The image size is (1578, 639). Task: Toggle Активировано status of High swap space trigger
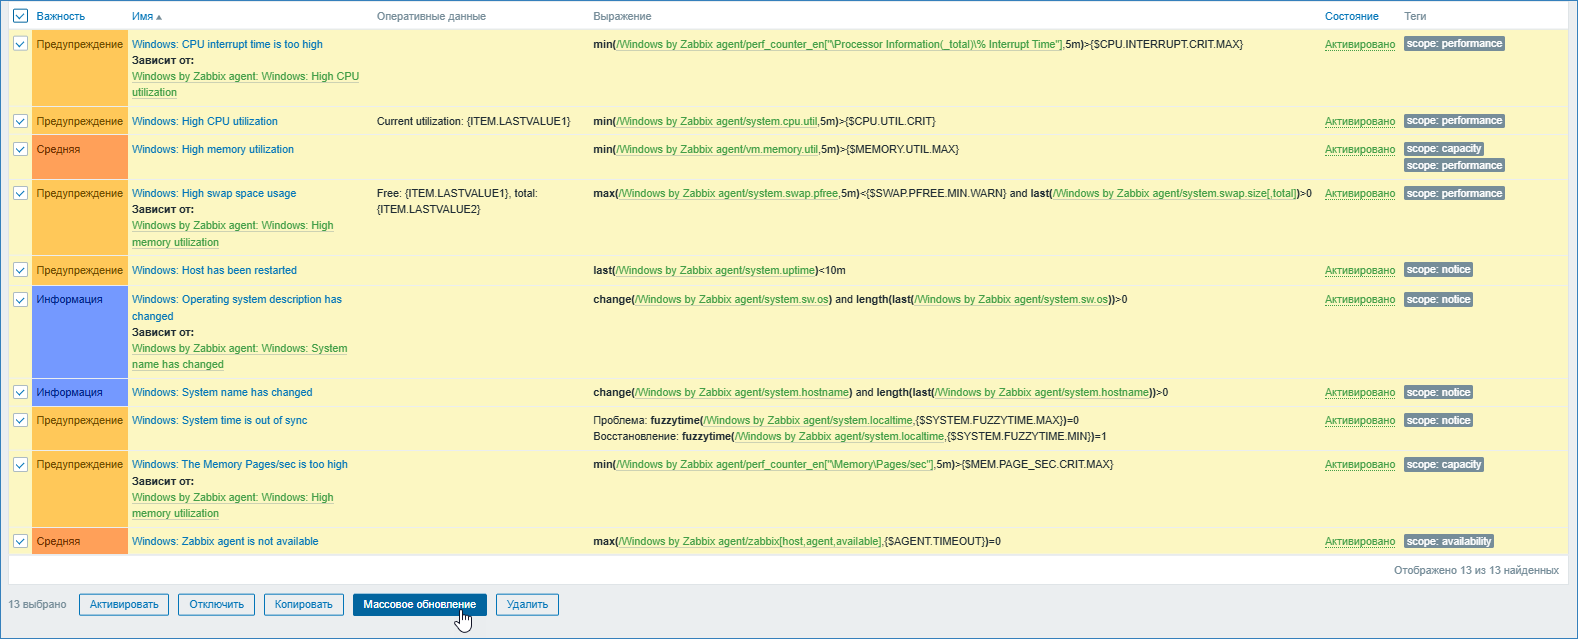tap(1359, 193)
